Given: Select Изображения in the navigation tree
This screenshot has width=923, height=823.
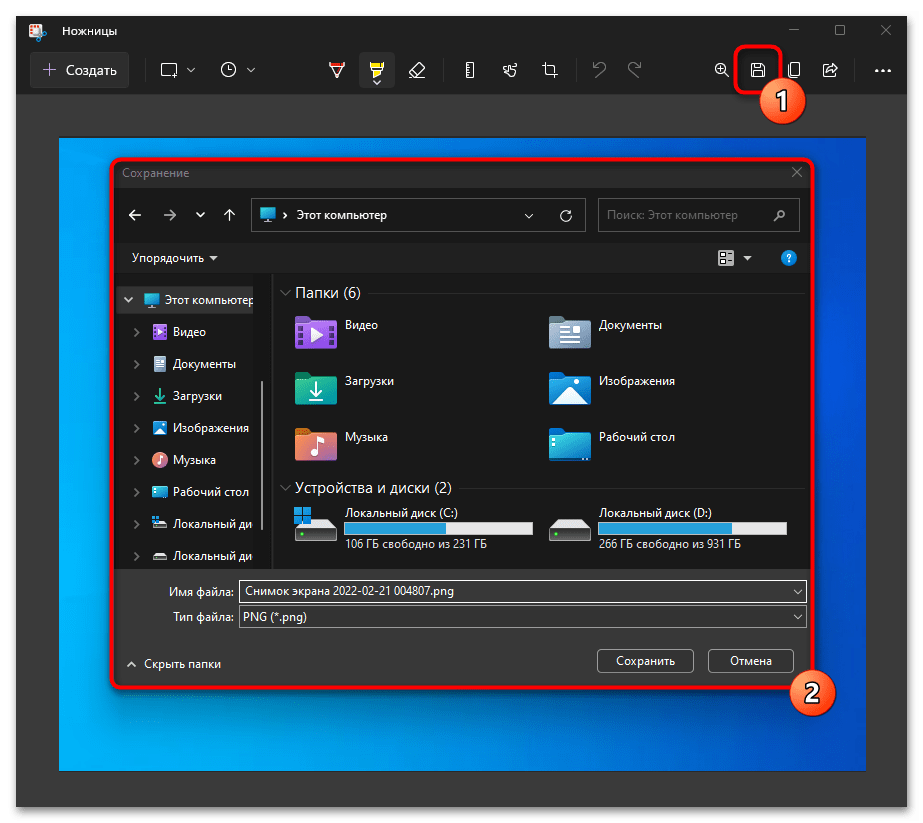Looking at the screenshot, I should pyautogui.click(x=200, y=428).
